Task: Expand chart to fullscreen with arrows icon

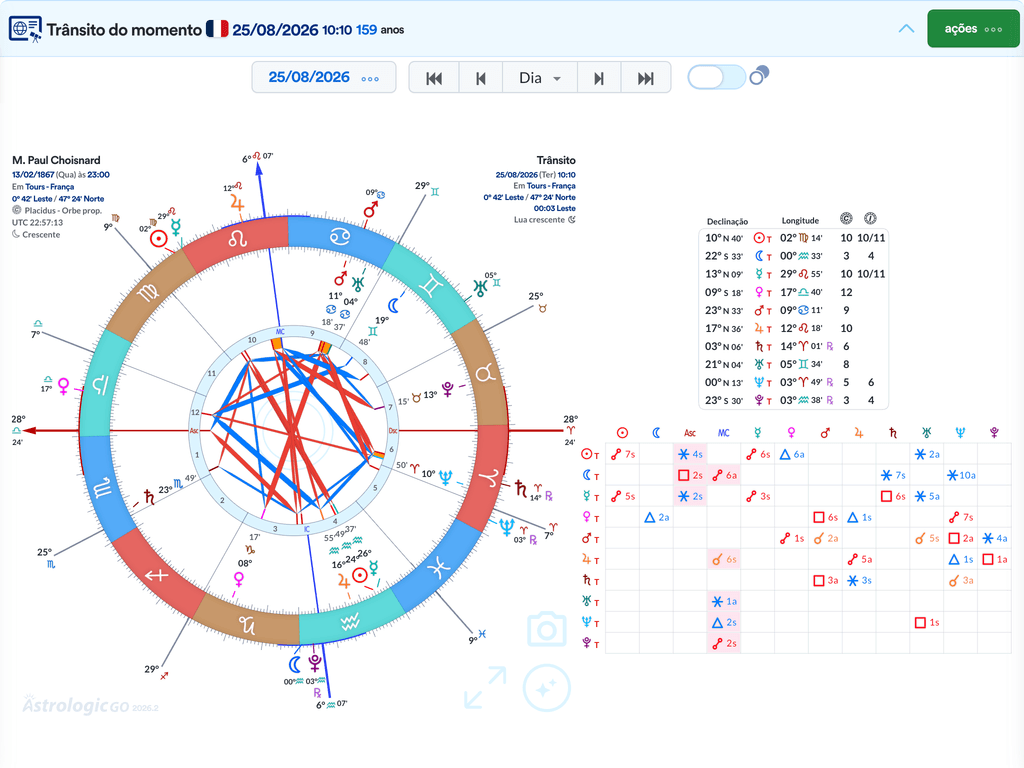Action: coord(485,688)
